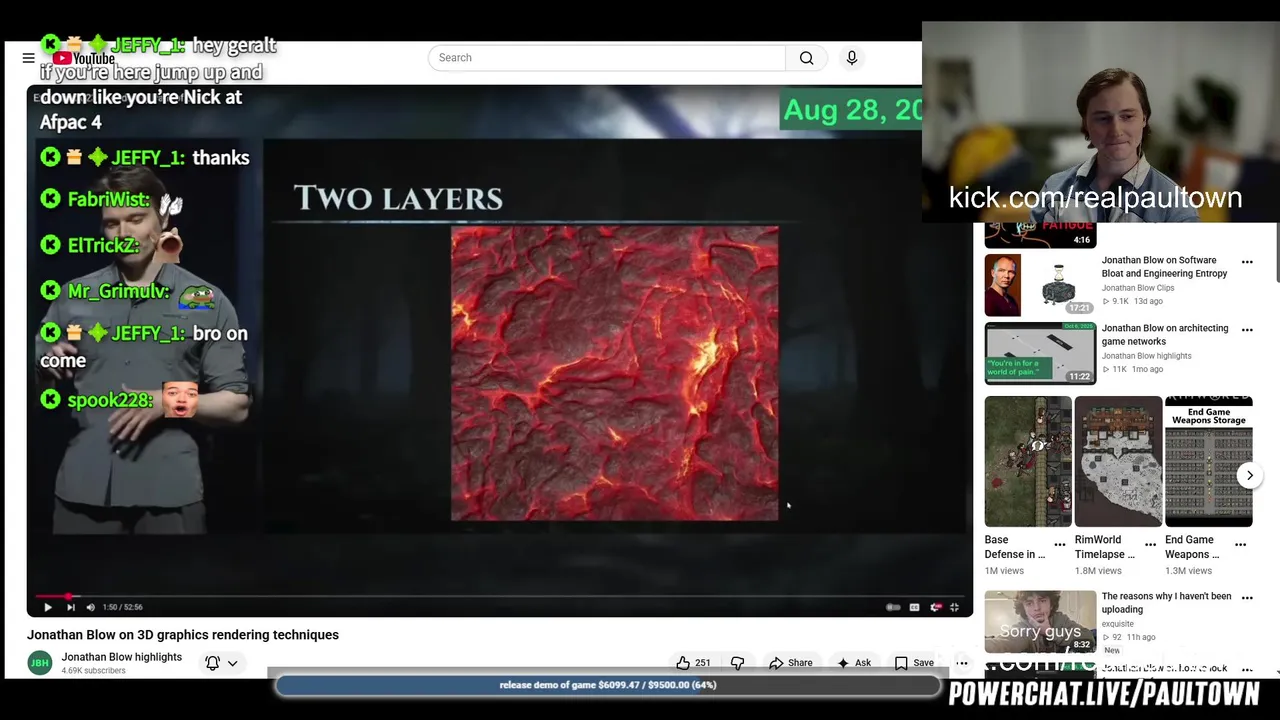Click the search magnifier button

point(806,58)
